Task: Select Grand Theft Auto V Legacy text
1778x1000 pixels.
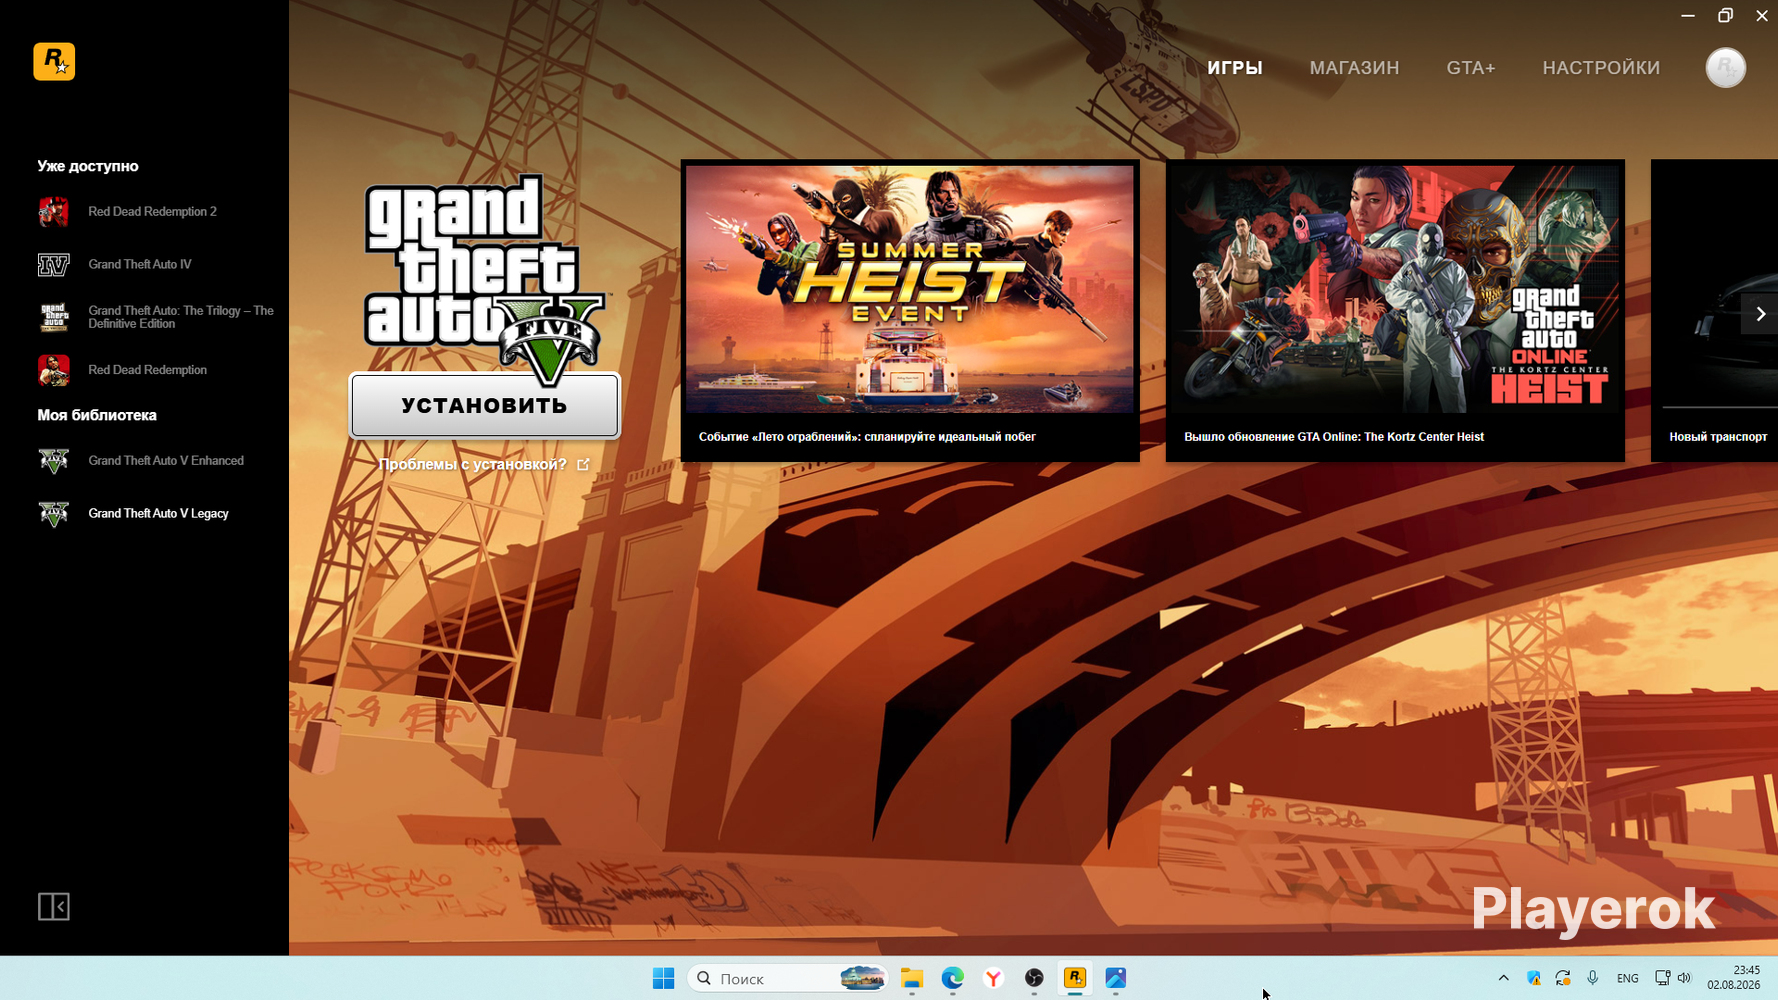Action: pos(158,514)
